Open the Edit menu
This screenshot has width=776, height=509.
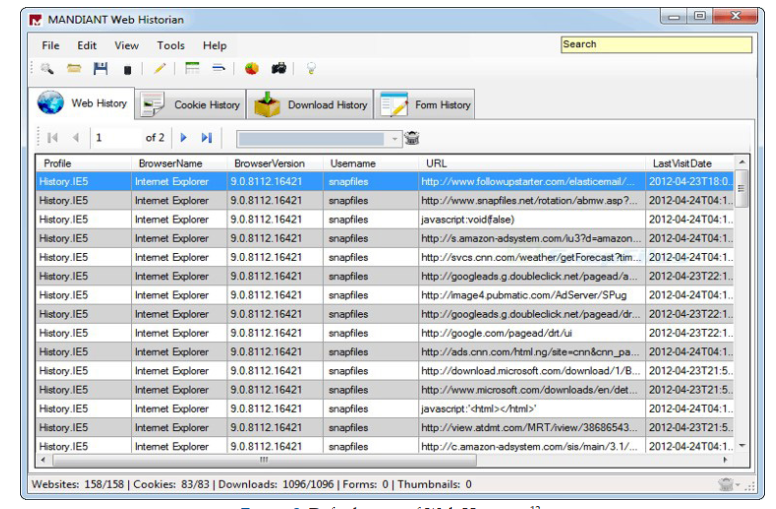tap(87, 46)
